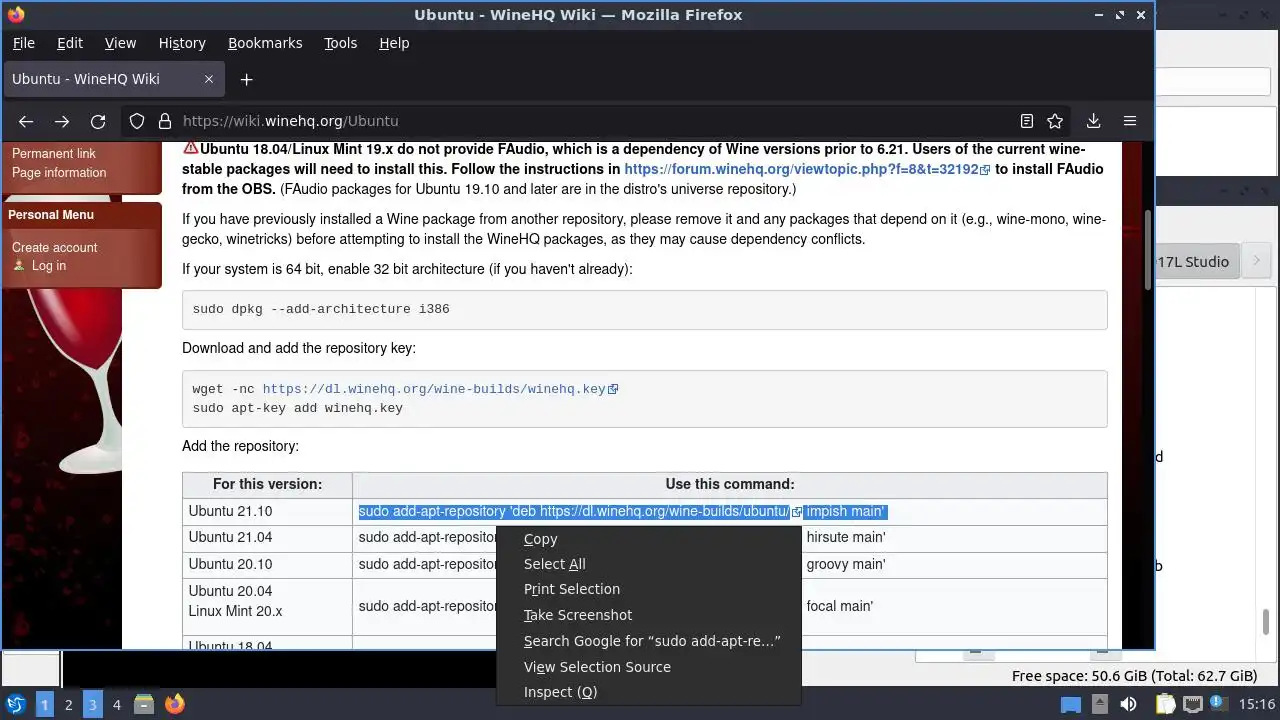Viewport: 1280px width, 720px height.
Task: Choose Print Selection from the context menu
Action: [x=649, y=589]
